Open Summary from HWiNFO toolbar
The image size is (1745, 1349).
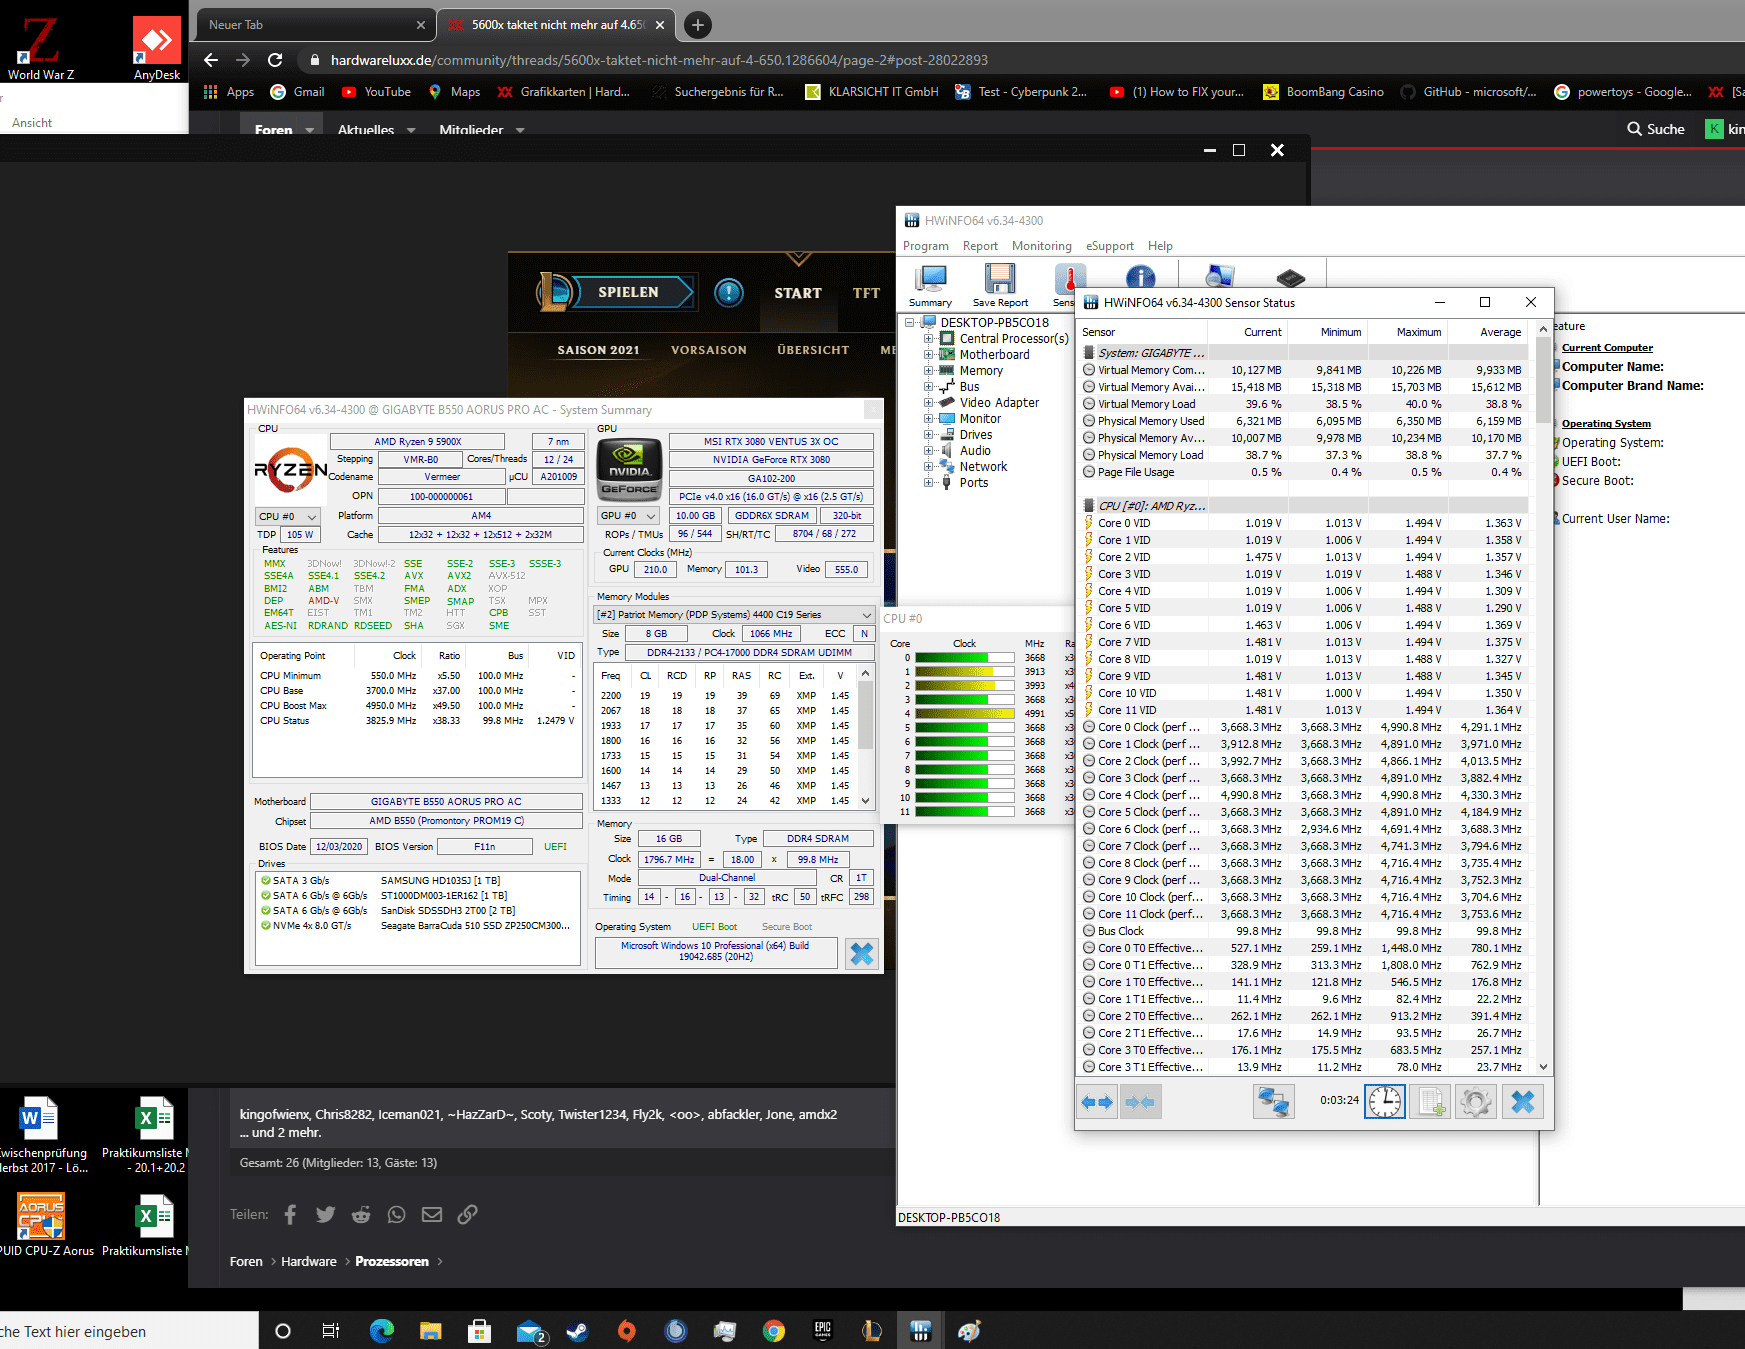(930, 285)
